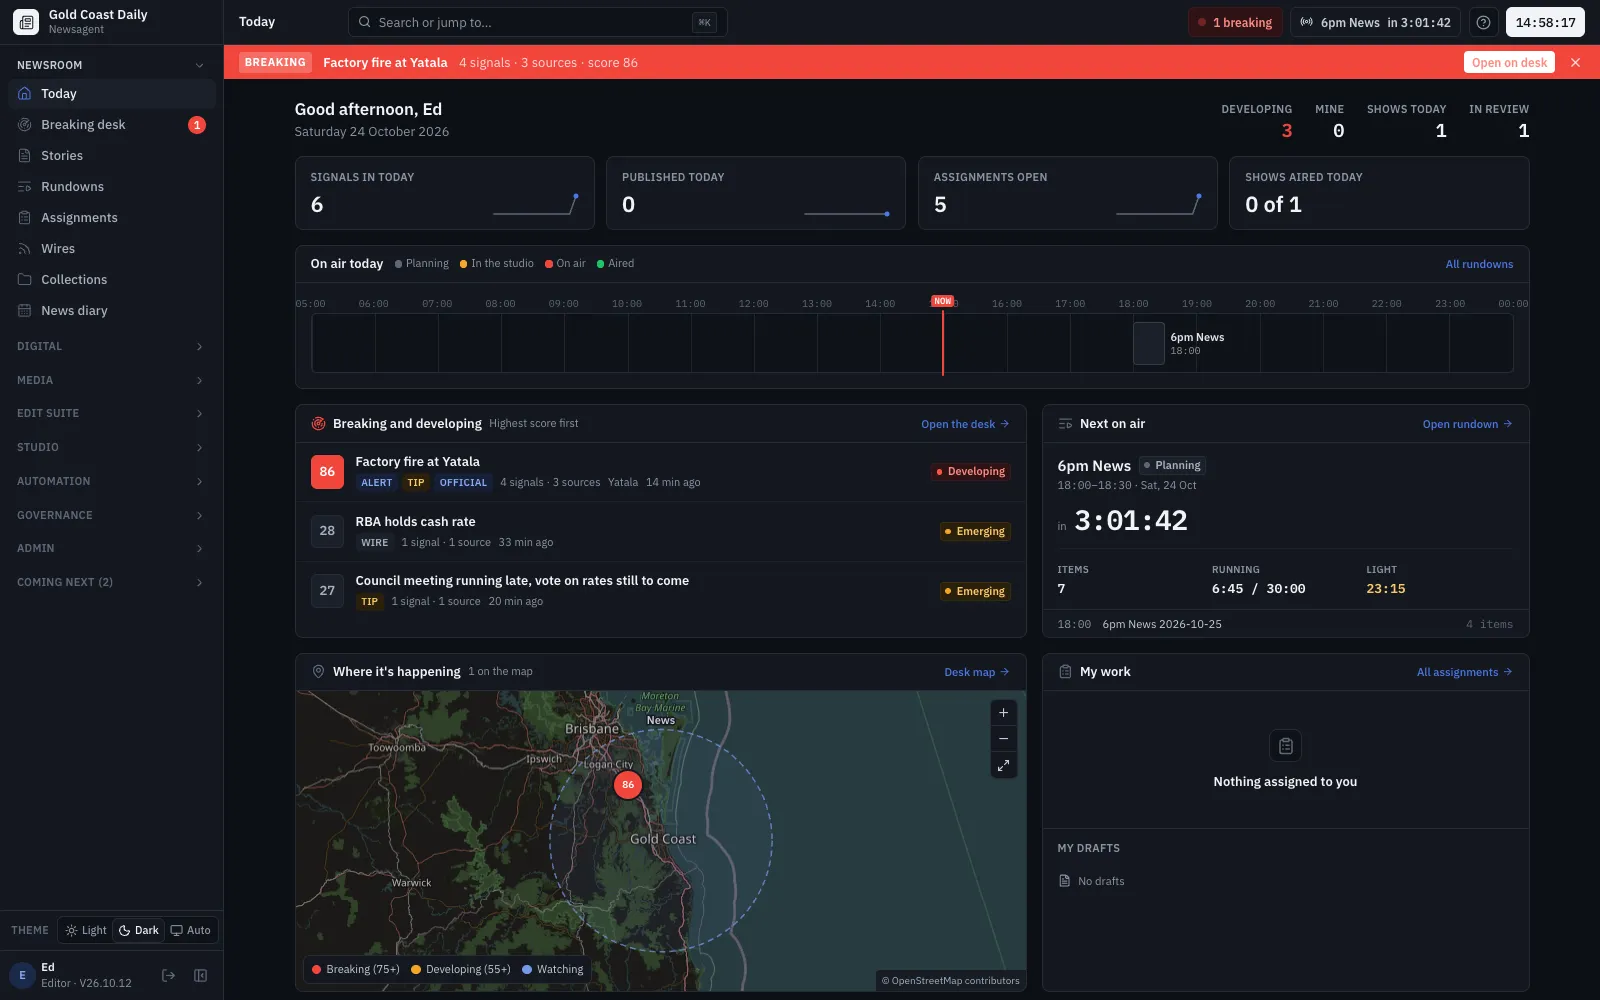Switch theme to Dark

click(x=139, y=930)
